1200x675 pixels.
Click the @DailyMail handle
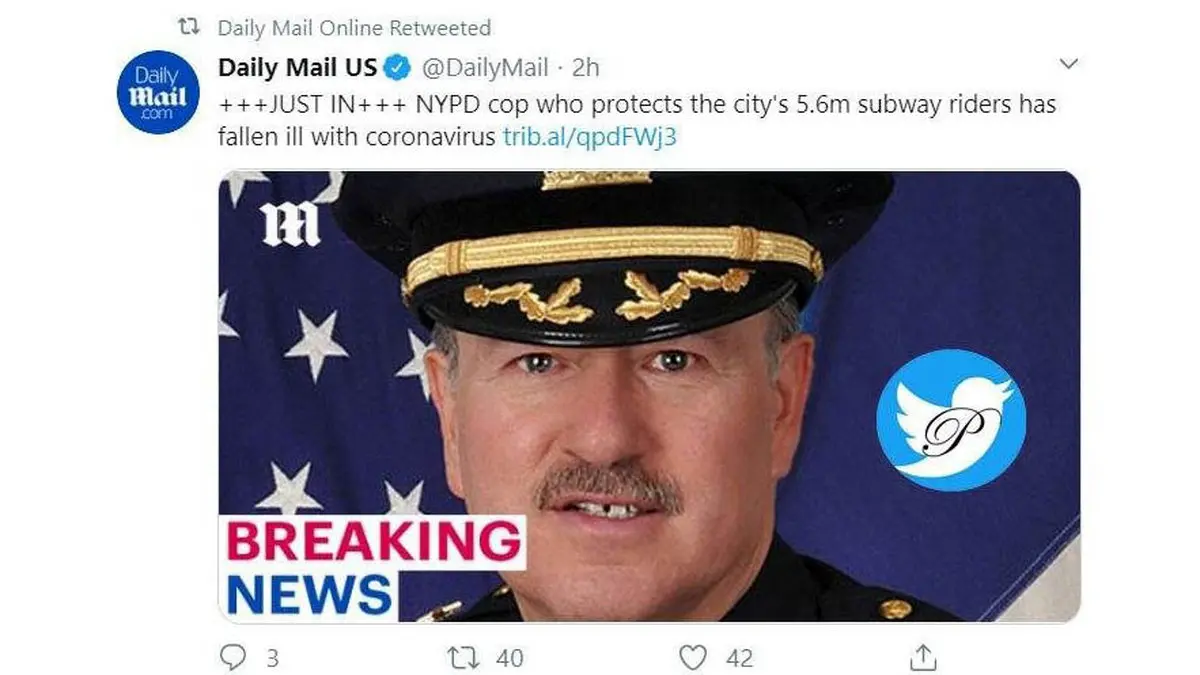tap(485, 68)
